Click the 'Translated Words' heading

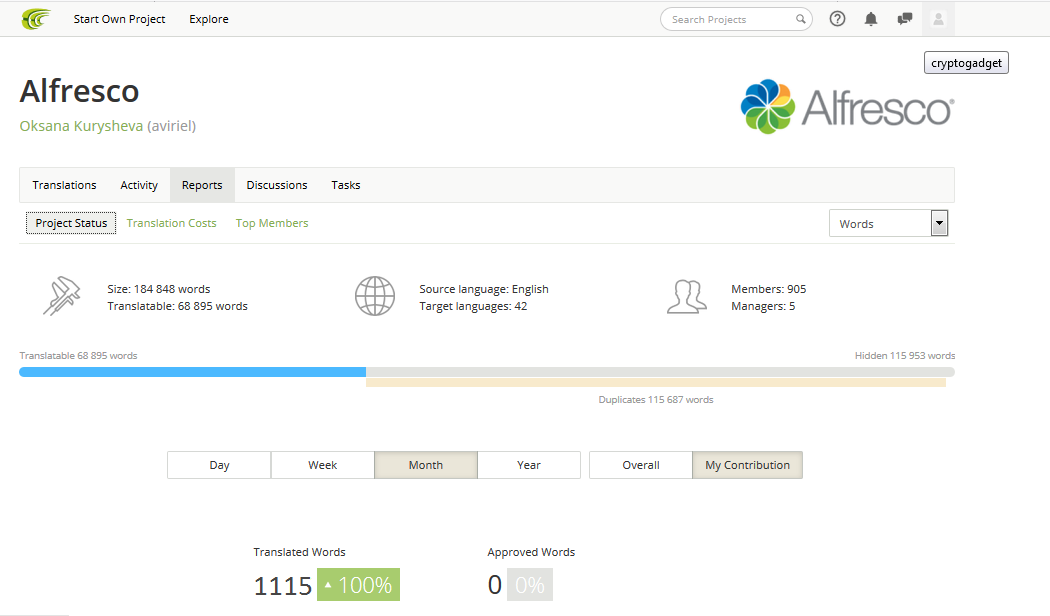coord(299,552)
